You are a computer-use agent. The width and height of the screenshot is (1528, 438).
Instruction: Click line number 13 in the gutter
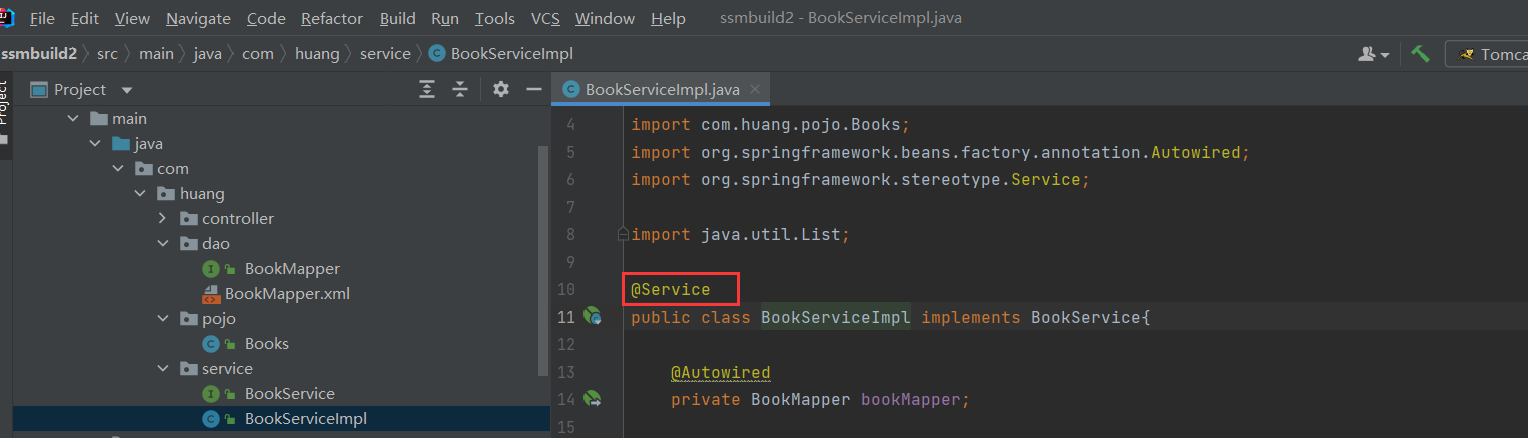click(x=567, y=372)
